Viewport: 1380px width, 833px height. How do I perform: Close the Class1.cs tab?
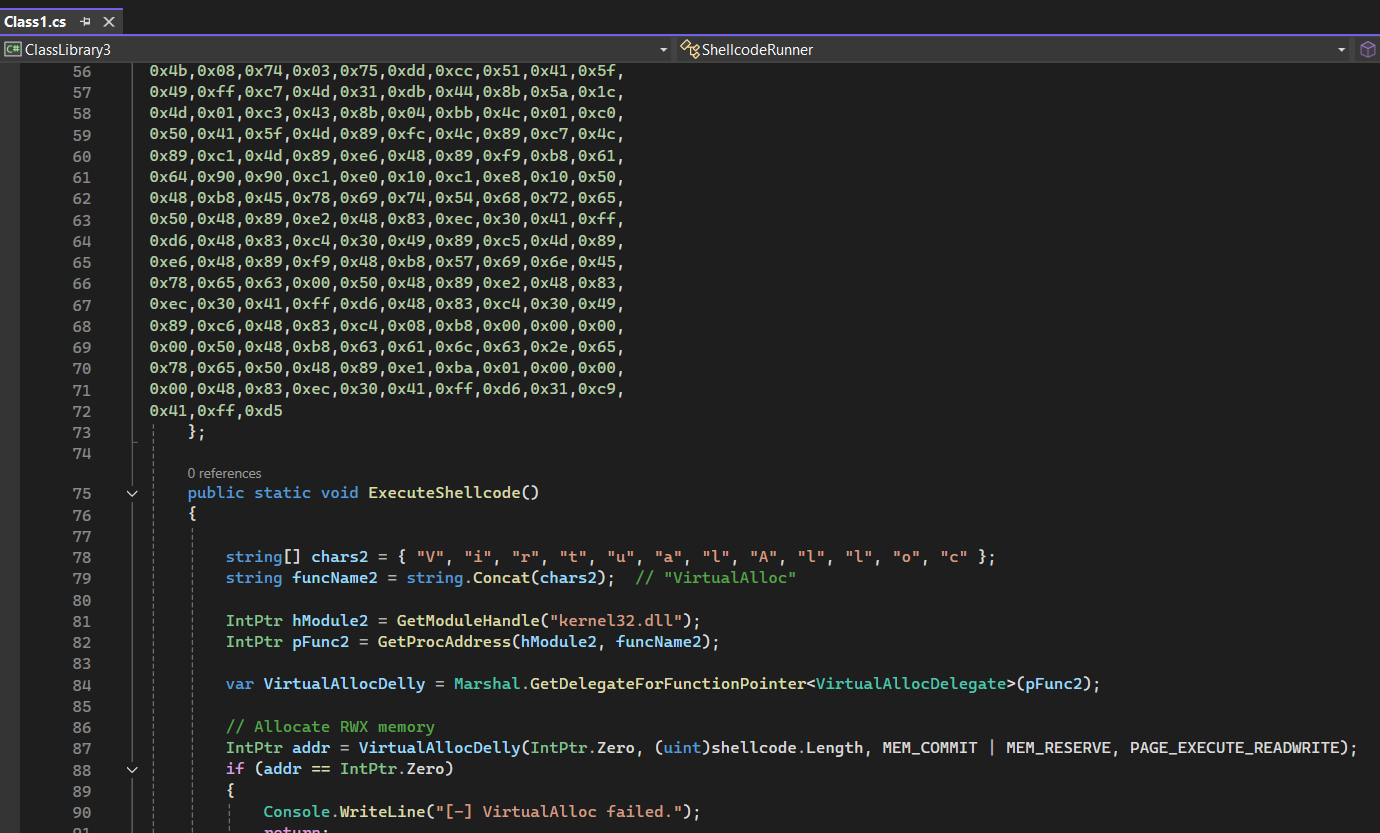point(109,22)
